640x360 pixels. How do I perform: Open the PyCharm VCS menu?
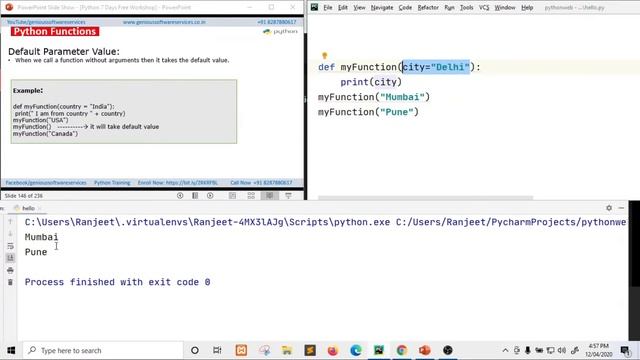[x=484, y=7]
